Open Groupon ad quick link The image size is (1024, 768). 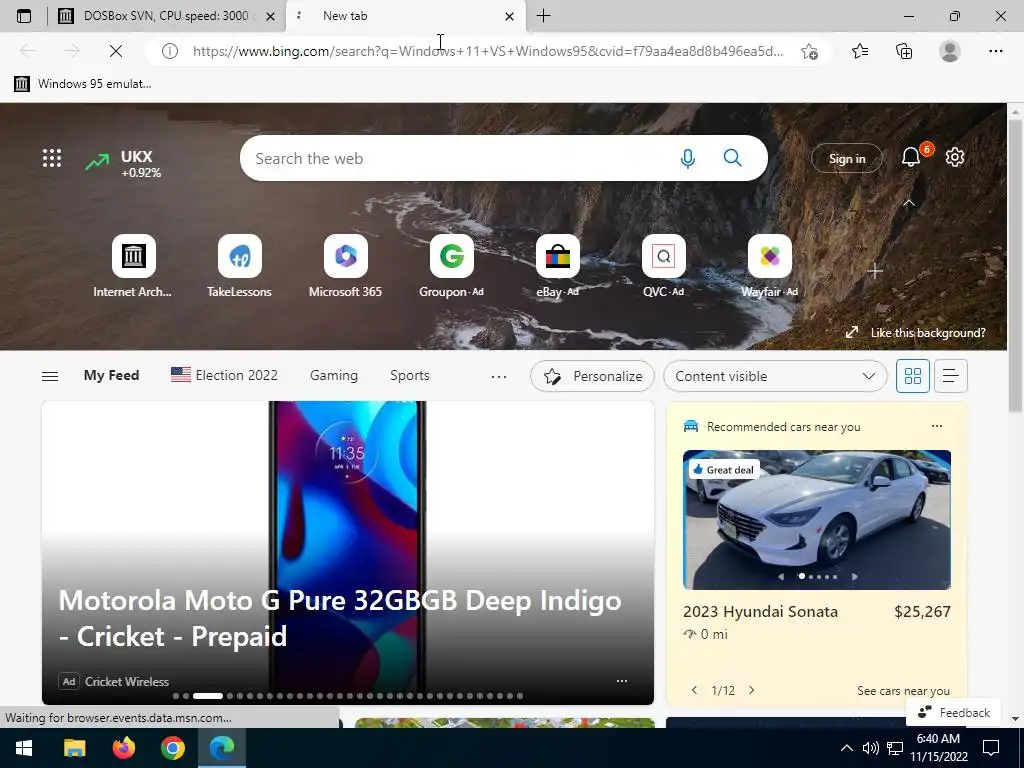[x=451, y=266]
